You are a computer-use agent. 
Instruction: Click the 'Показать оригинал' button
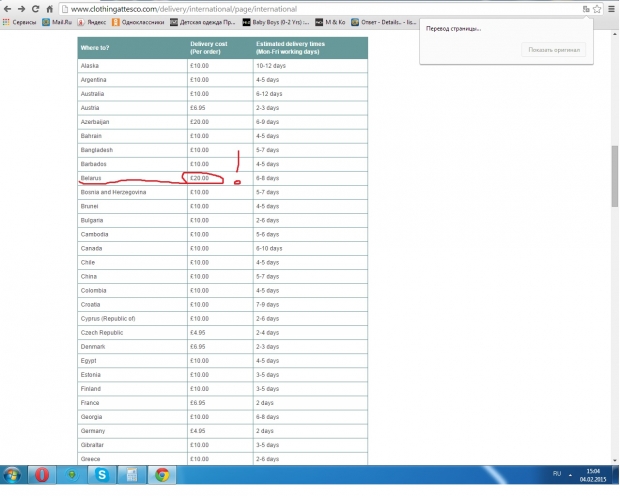coord(552,50)
